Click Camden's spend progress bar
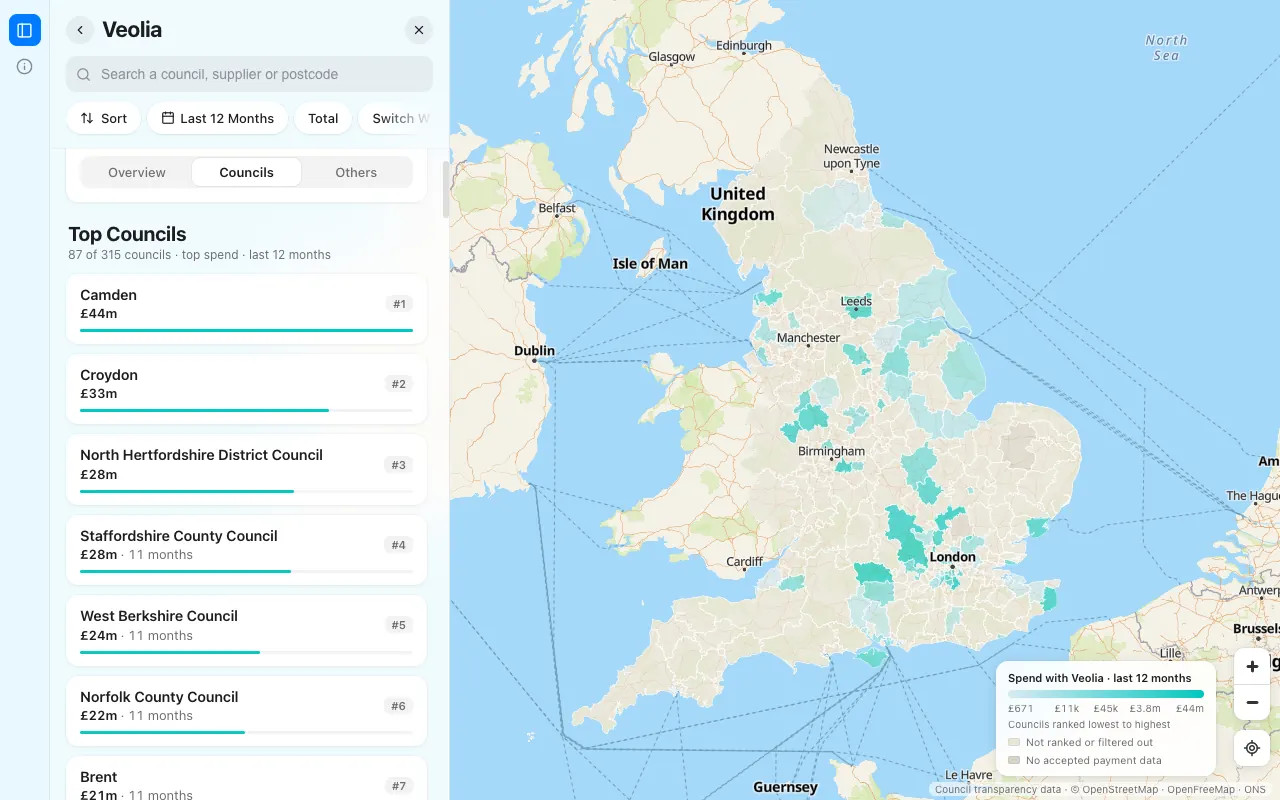 coord(246,330)
